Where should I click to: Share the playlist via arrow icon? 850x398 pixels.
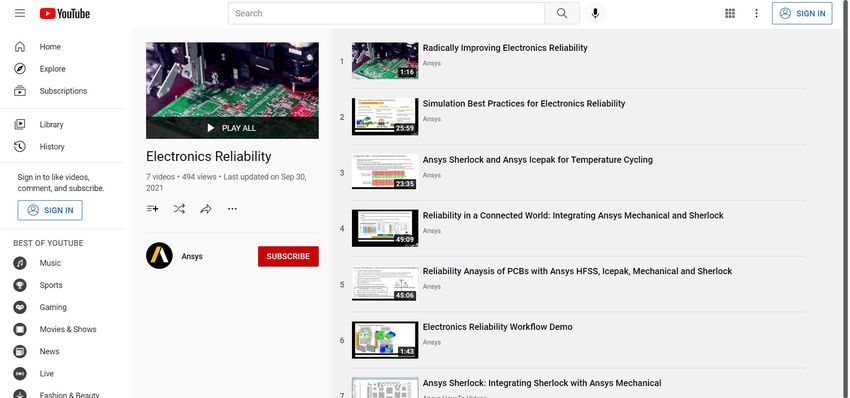coord(205,209)
